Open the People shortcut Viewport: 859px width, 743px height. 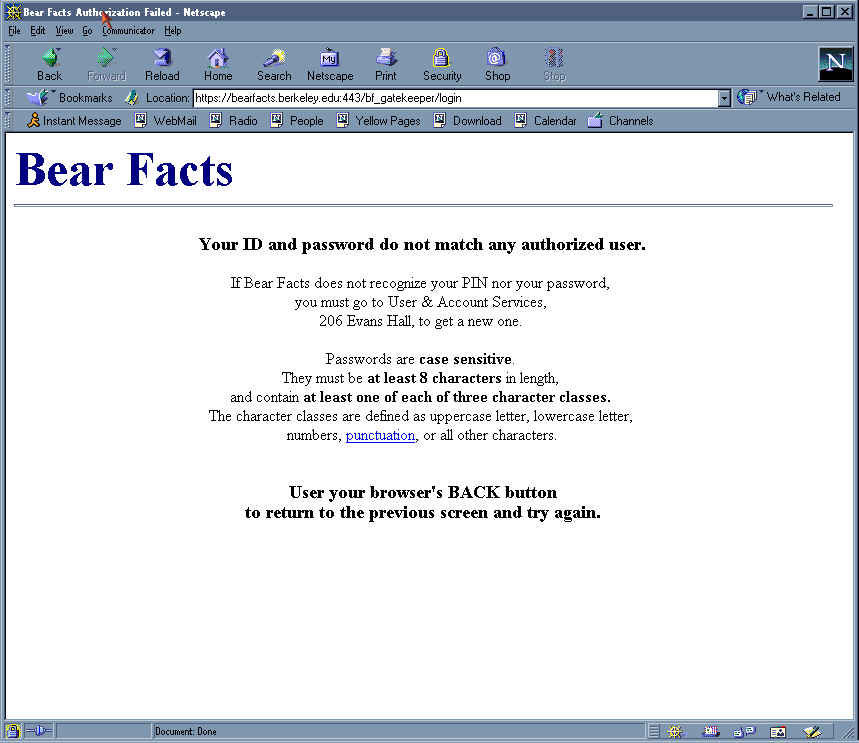(x=297, y=121)
